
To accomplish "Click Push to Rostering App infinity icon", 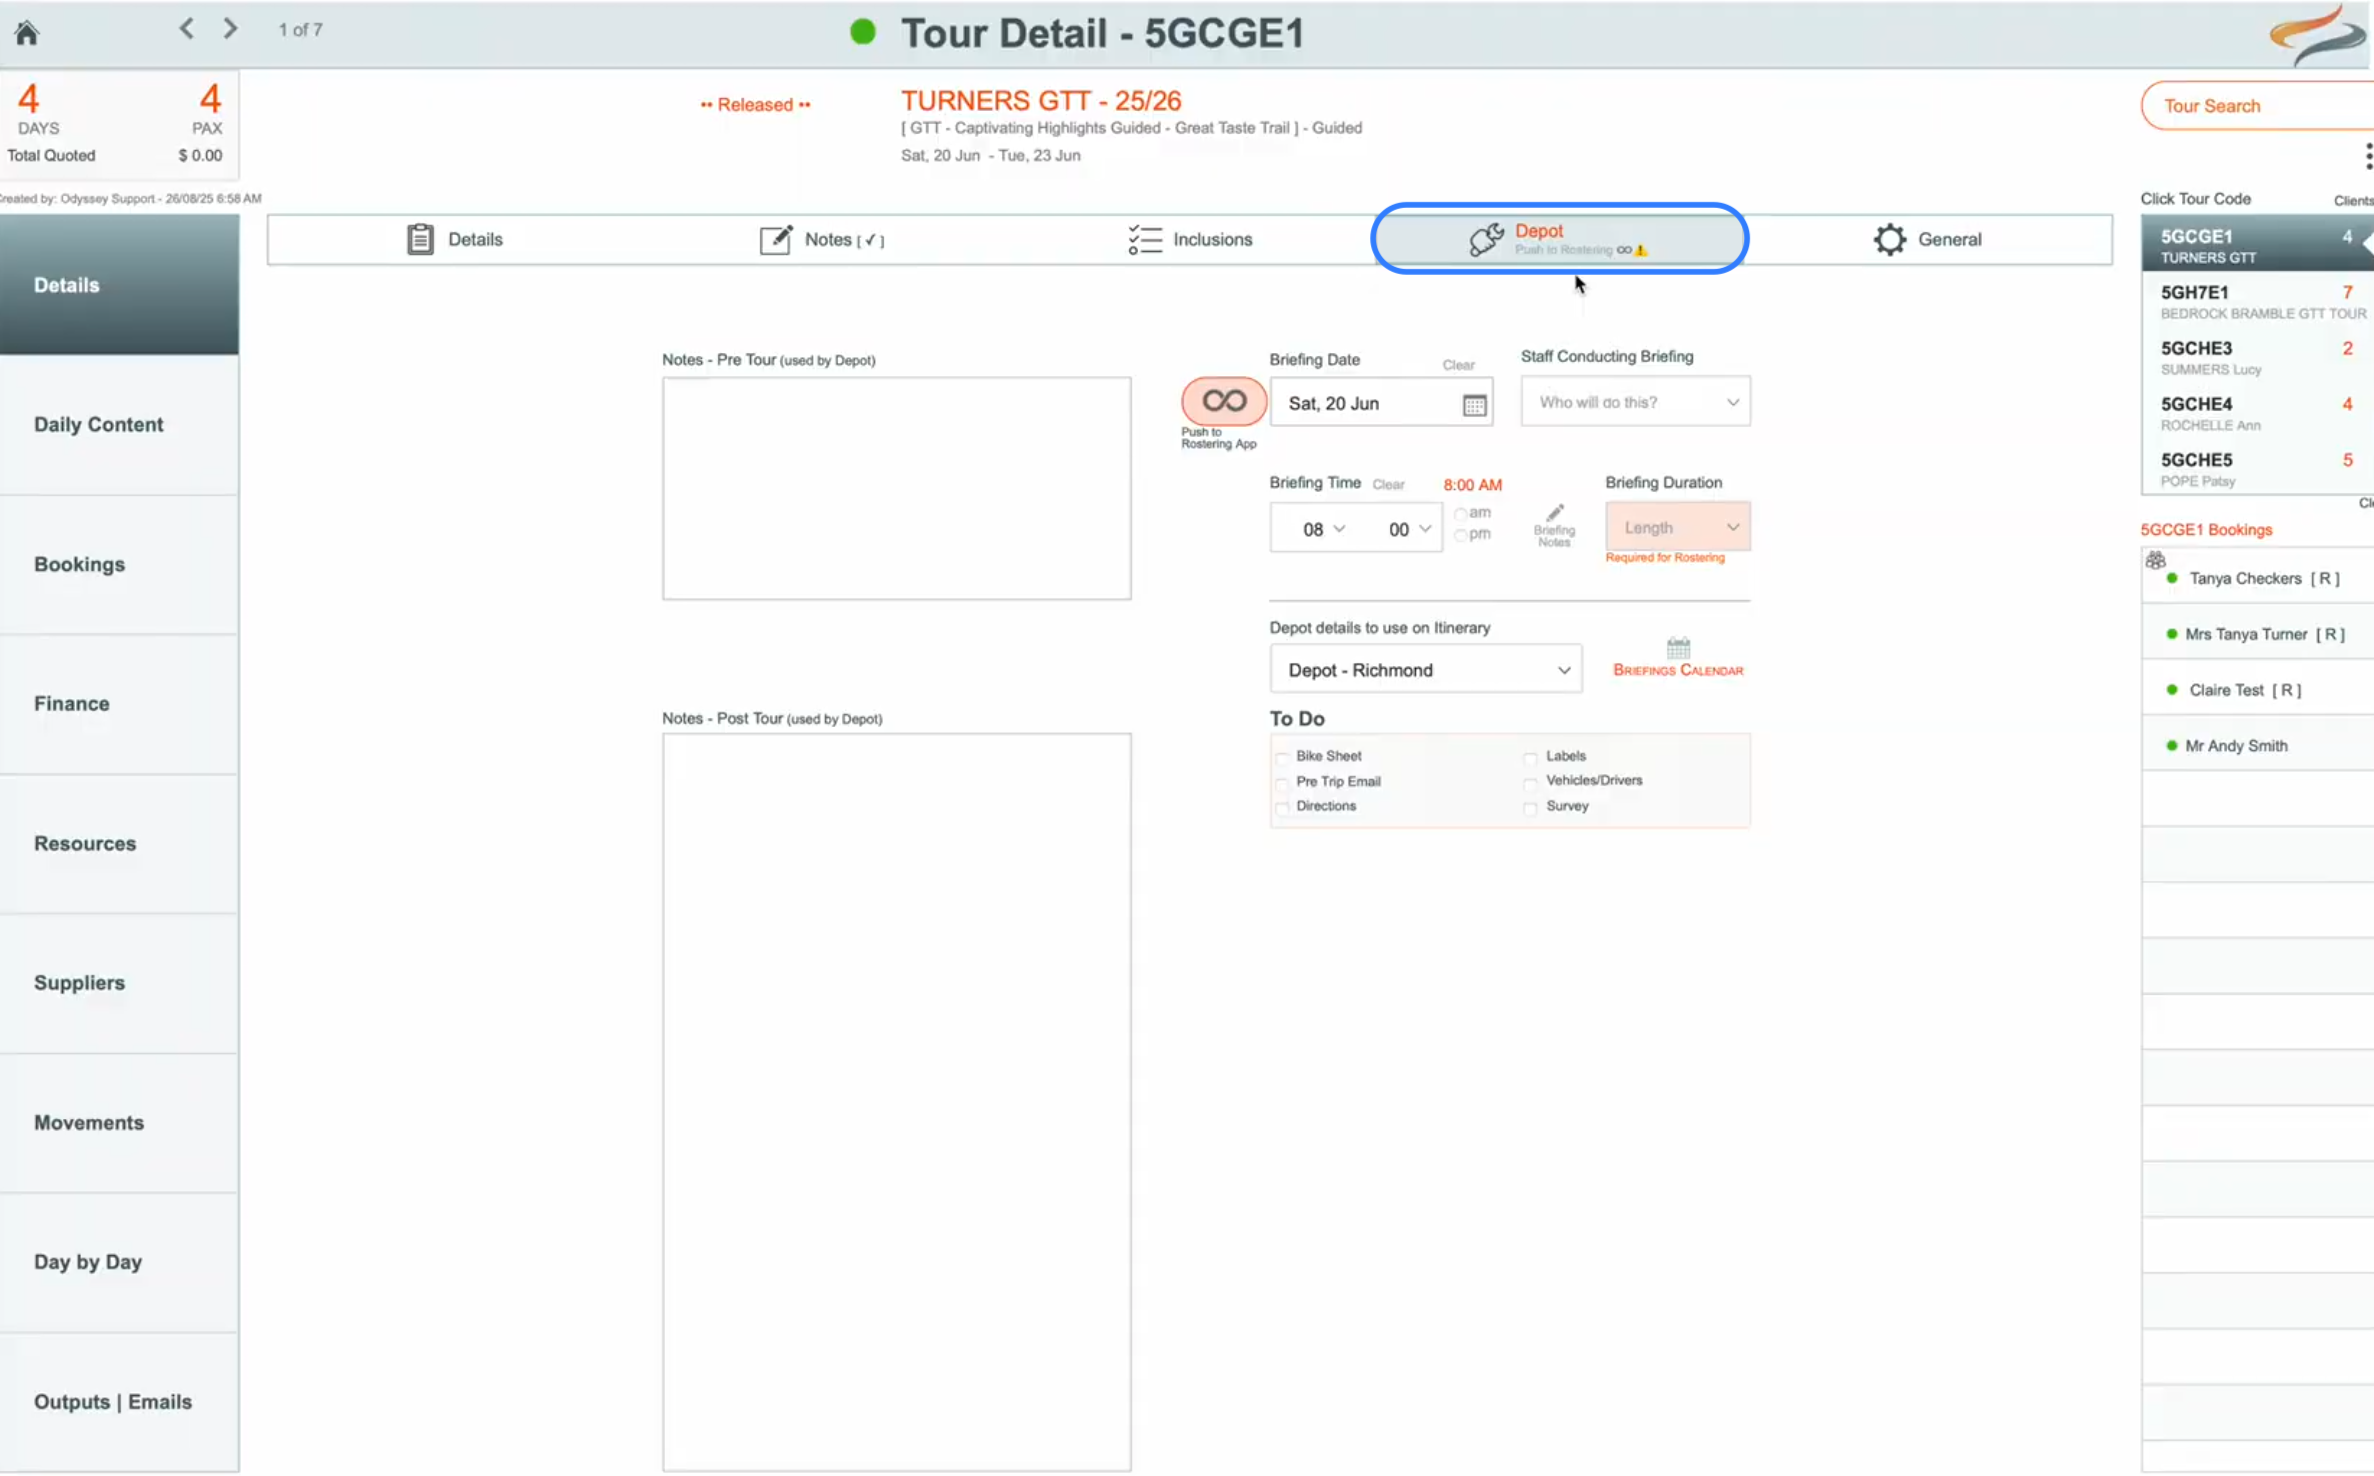I will coord(1223,401).
